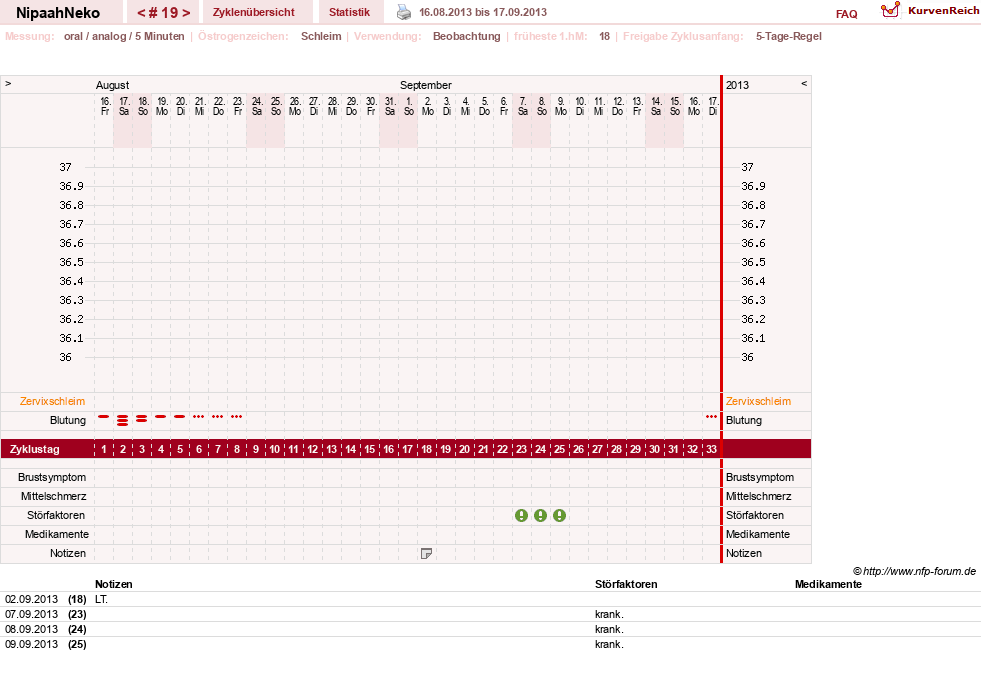Click the August month label
The width and height of the screenshot is (981, 683).
[x=113, y=85]
